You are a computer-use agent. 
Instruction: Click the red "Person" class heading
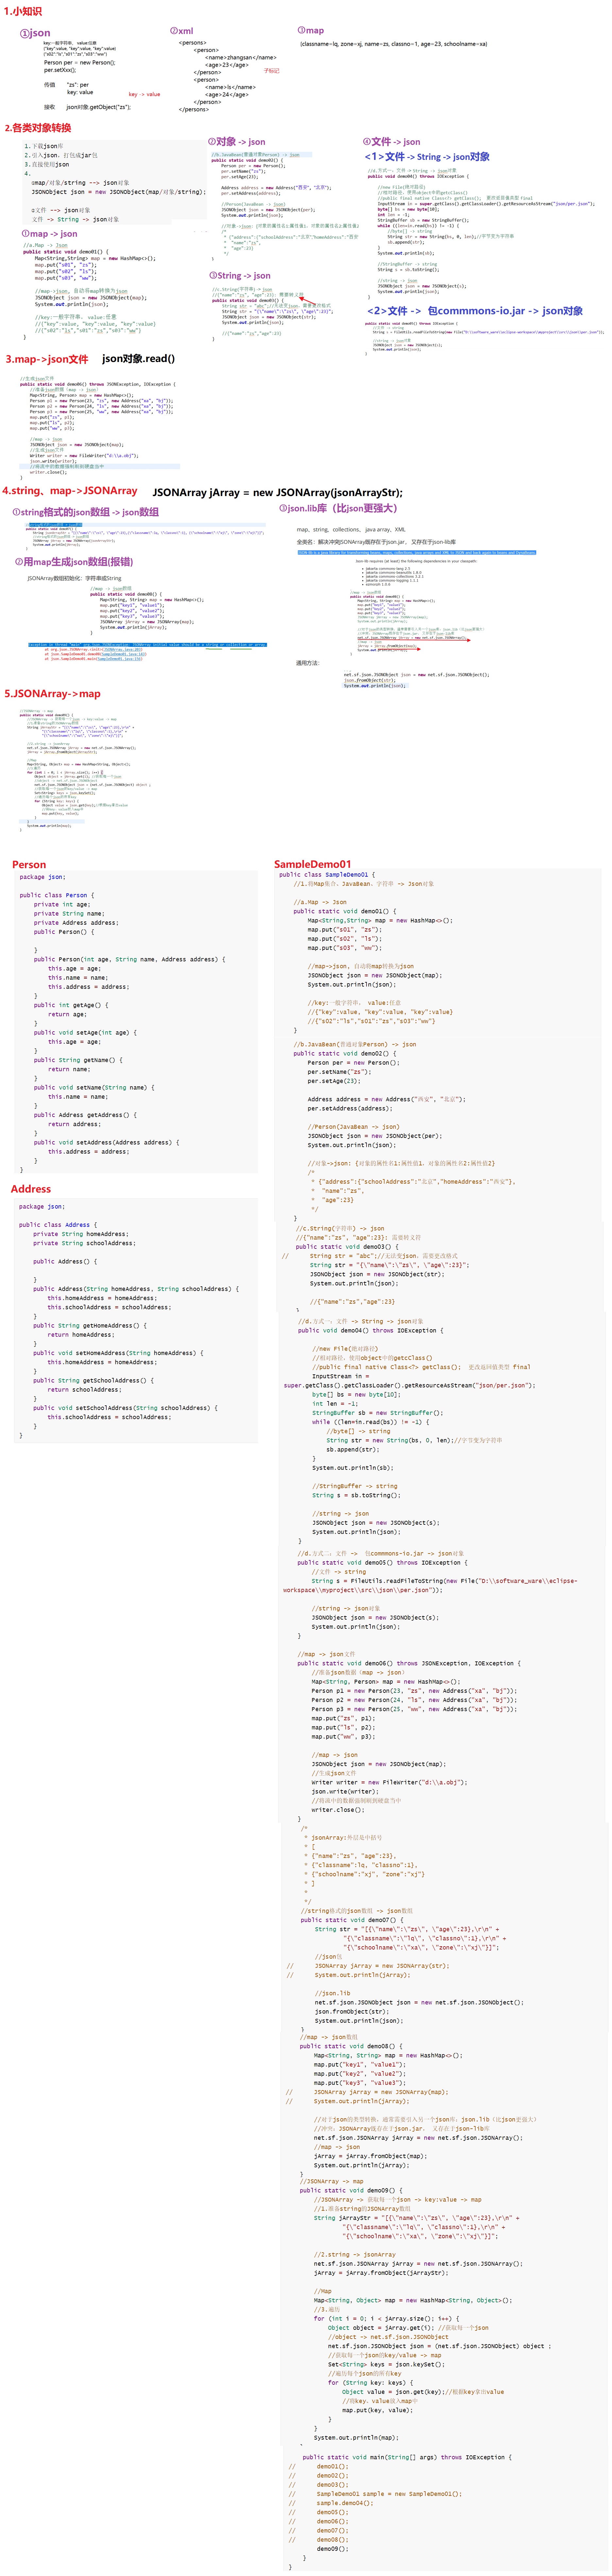[x=29, y=864]
